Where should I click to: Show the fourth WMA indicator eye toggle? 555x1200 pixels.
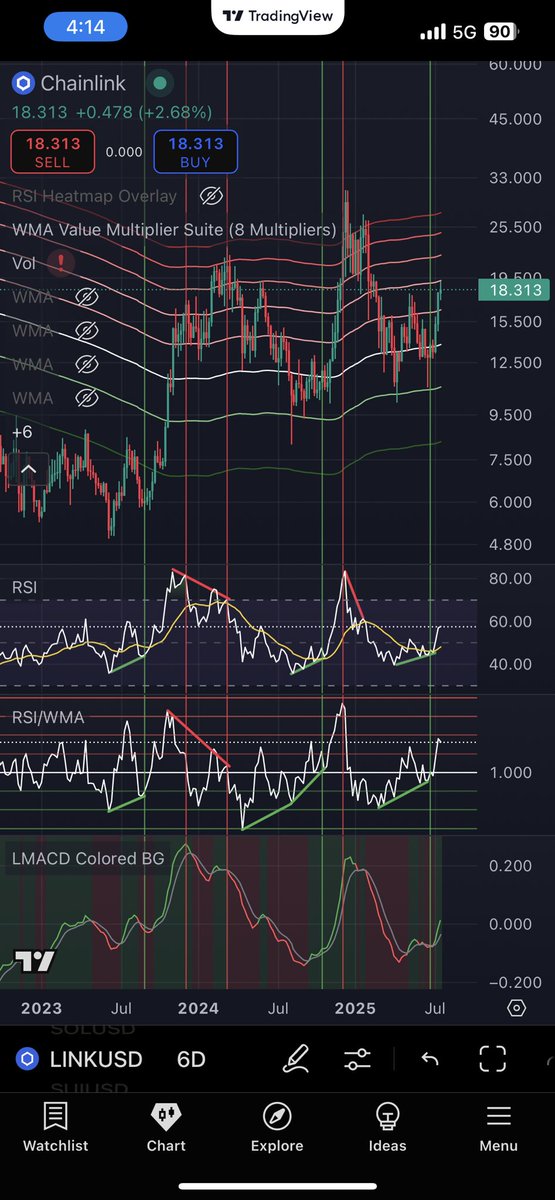click(86, 398)
